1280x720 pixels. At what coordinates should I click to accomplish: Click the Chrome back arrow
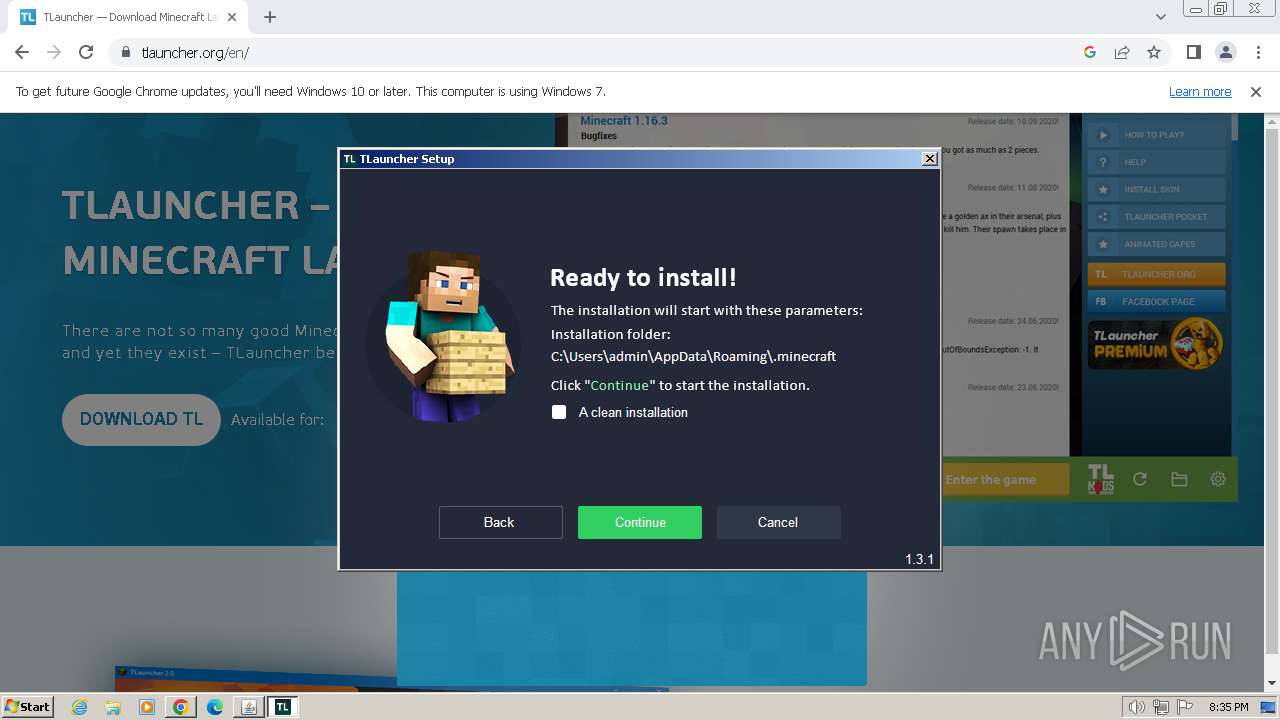pos(22,52)
